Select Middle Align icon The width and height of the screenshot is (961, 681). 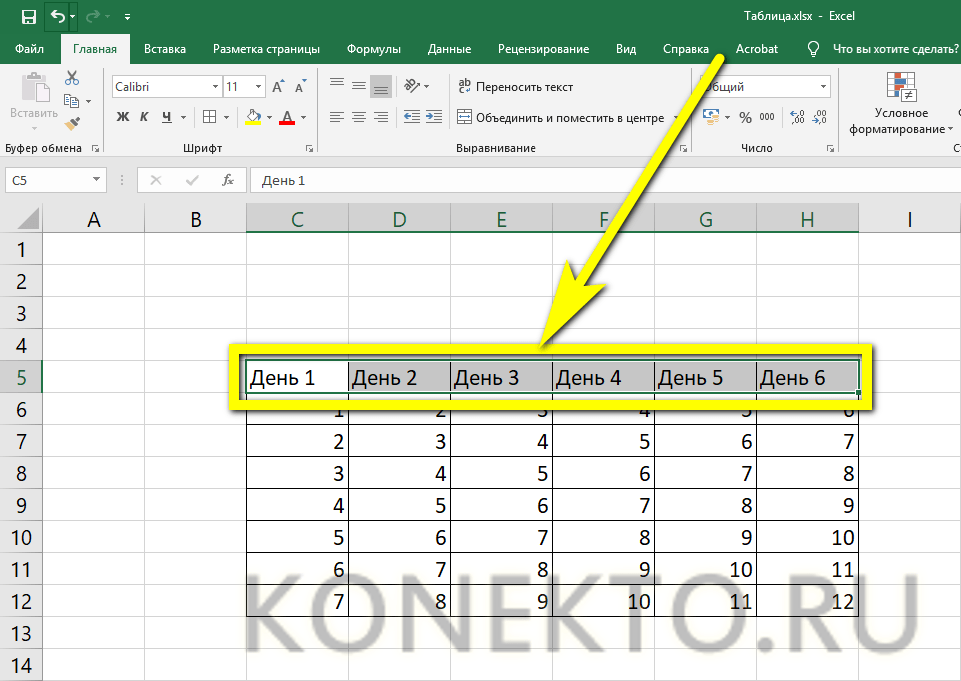pos(359,86)
